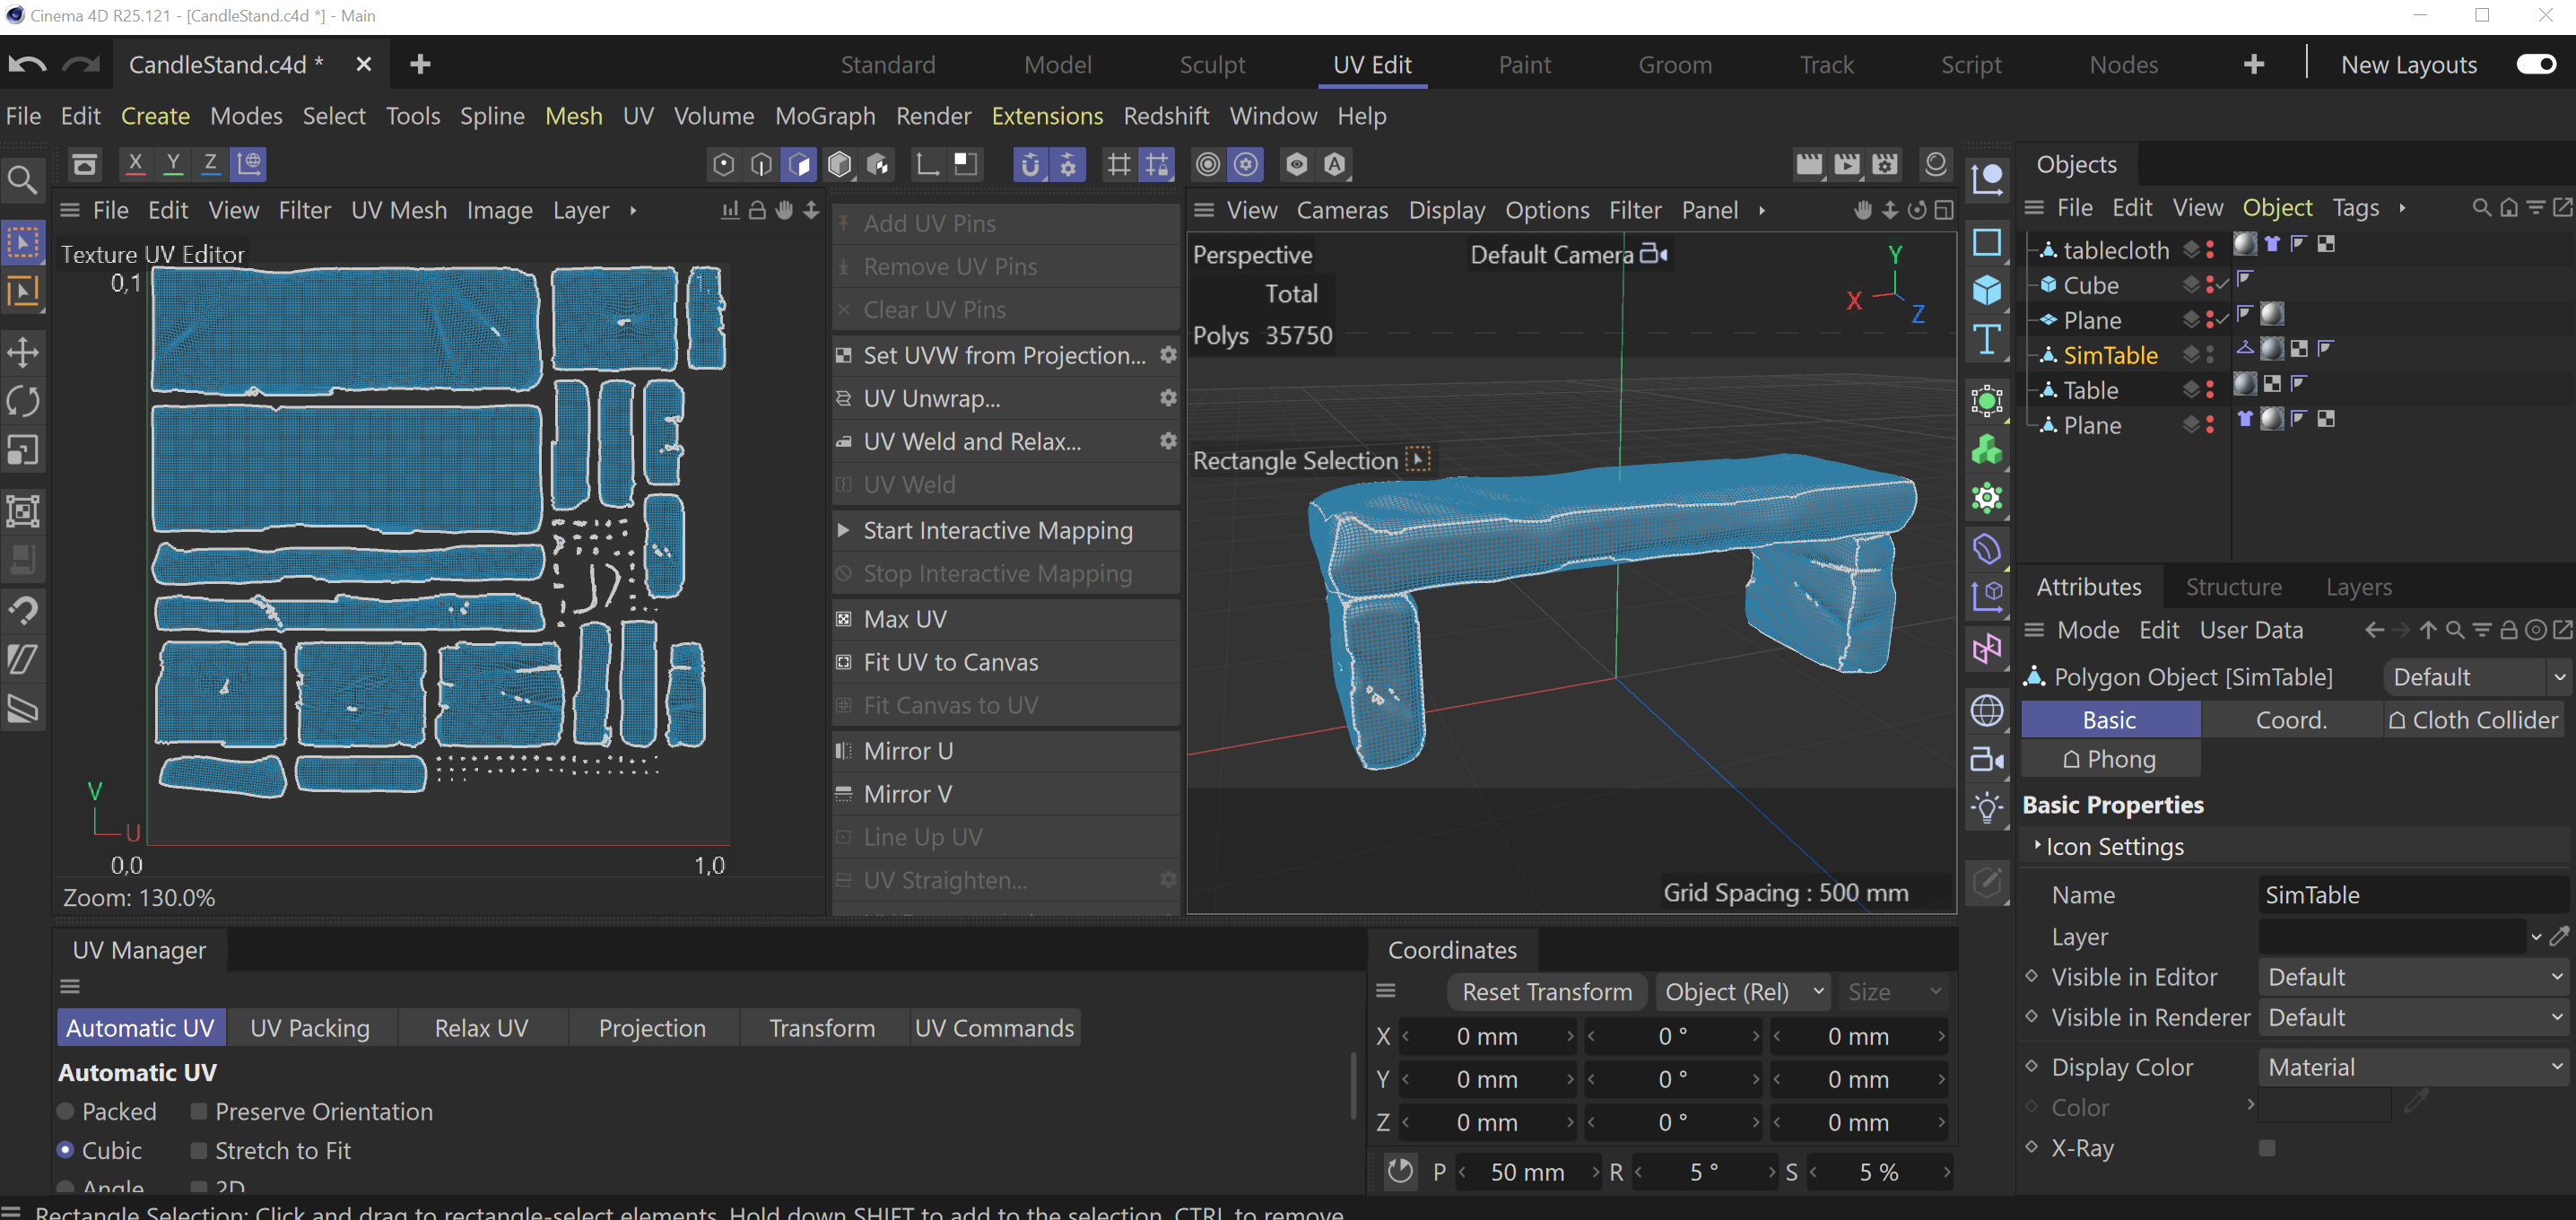Add a Light object icon
Viewport: 2576px width, 1220px height.
[x=1986, y=807]
